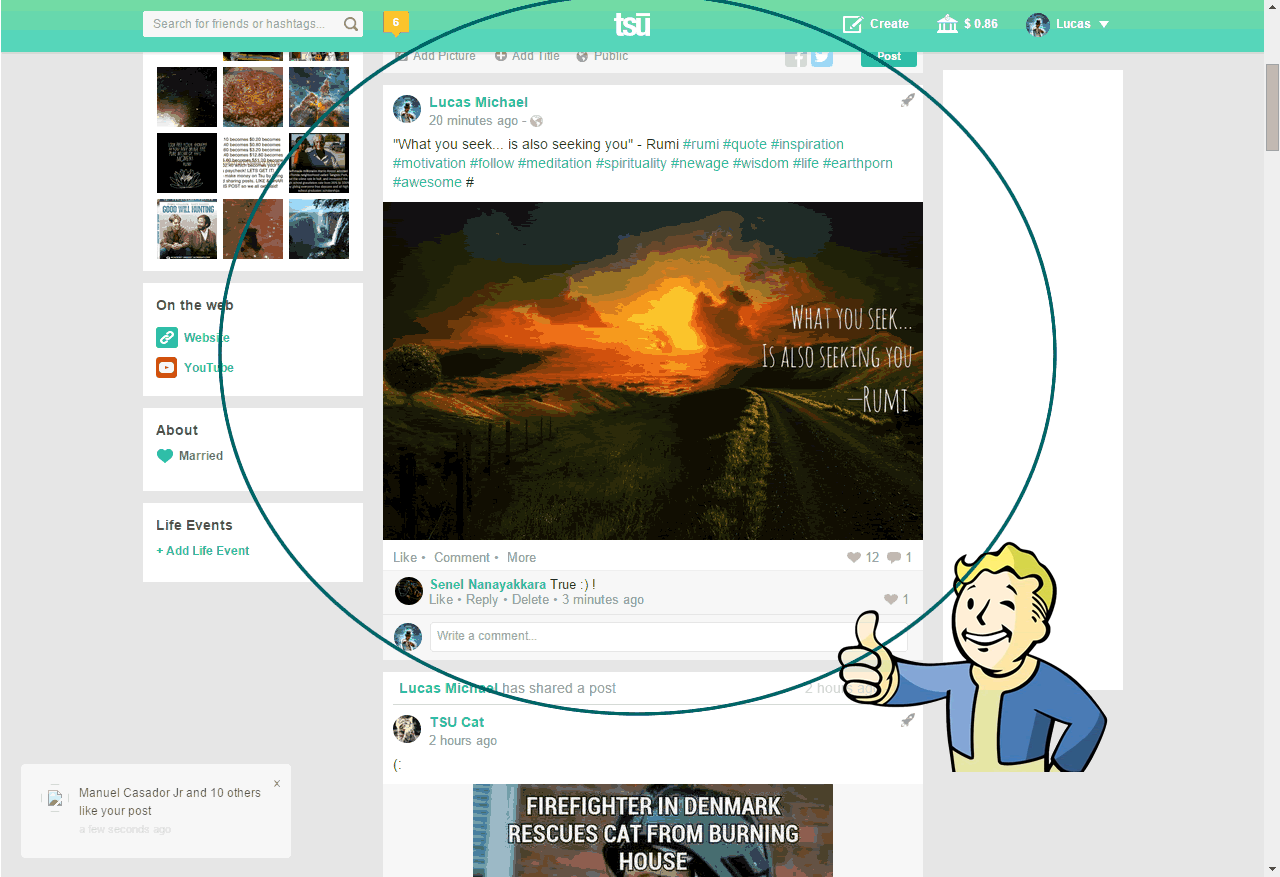
Task: Delete Senel Nanayakkara's comment
Action: 531,600
